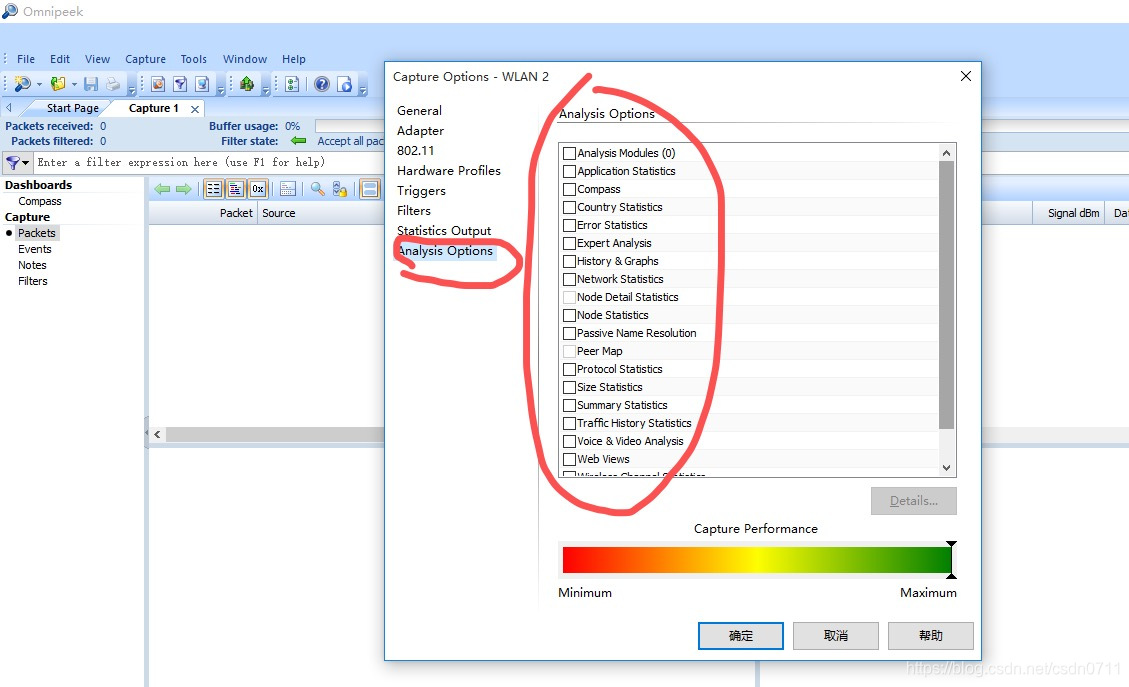The height and width of the screenshot is (687, 1129).
Task: Open the Capture menu
Action: pos(145,59)
